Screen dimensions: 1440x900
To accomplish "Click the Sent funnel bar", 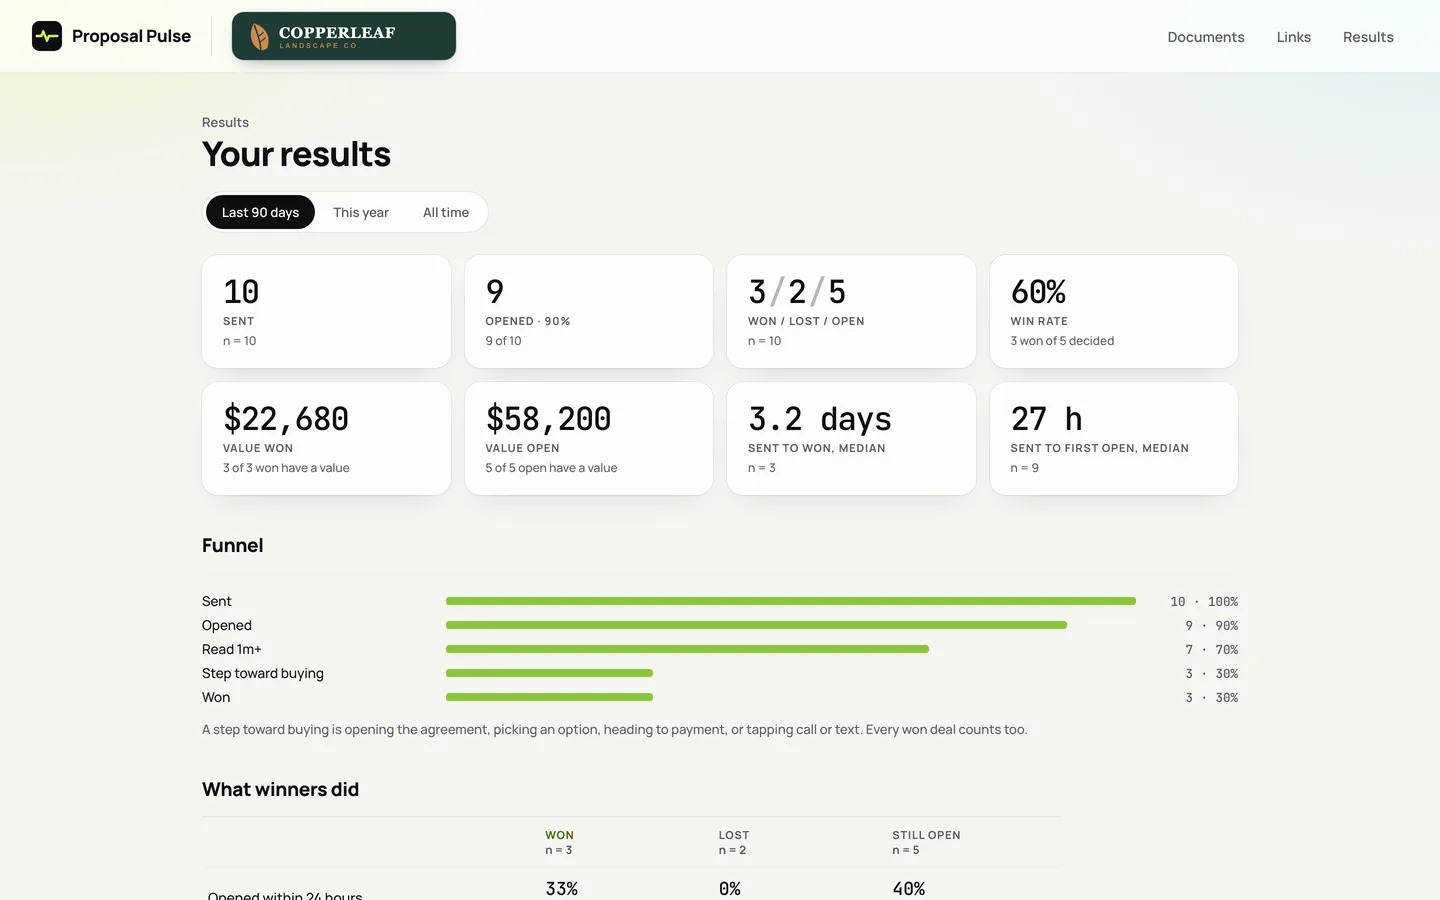I will [x=791, y=601].
